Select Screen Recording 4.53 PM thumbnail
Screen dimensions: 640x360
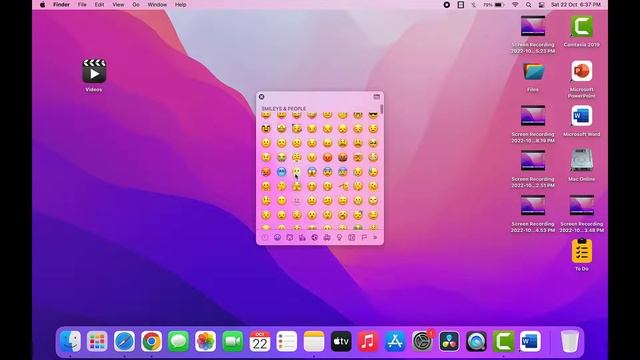click(x=533, y=205)
